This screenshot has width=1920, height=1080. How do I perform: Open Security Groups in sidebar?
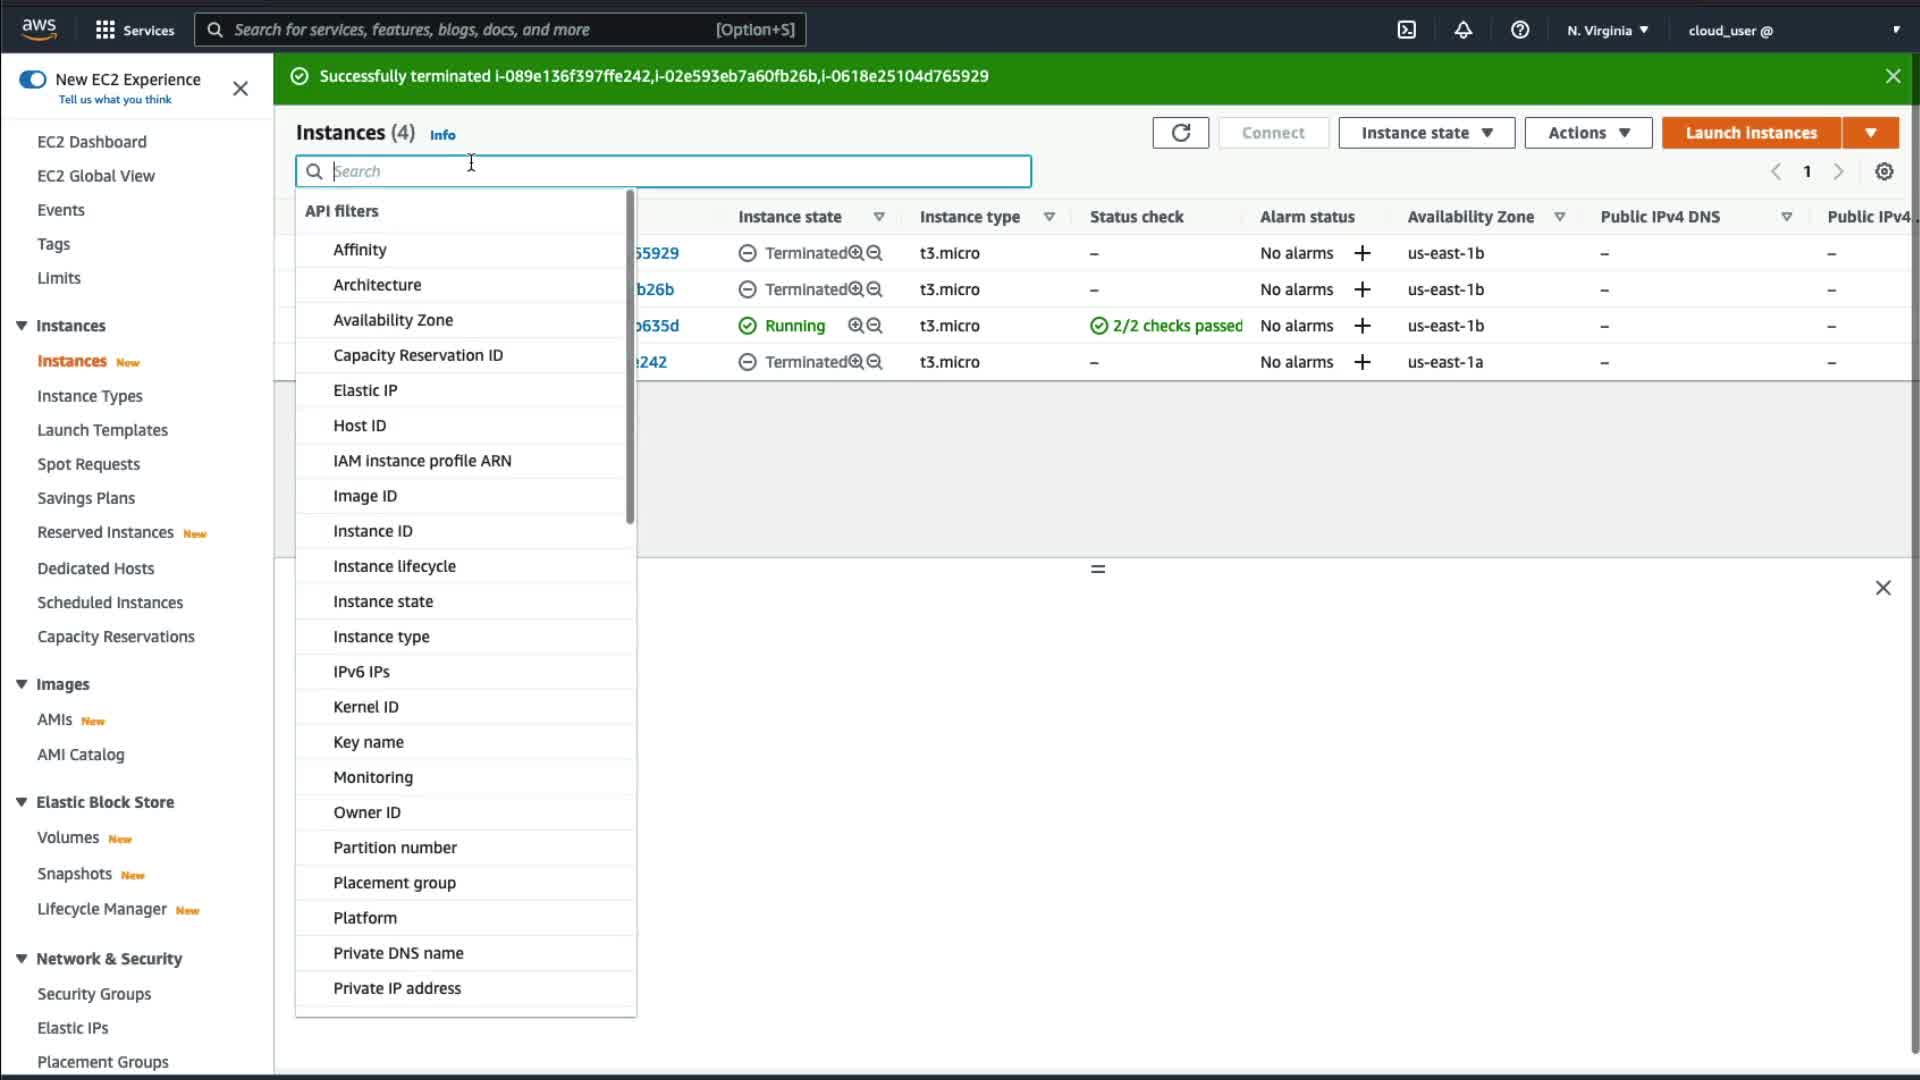coord(94,994)
